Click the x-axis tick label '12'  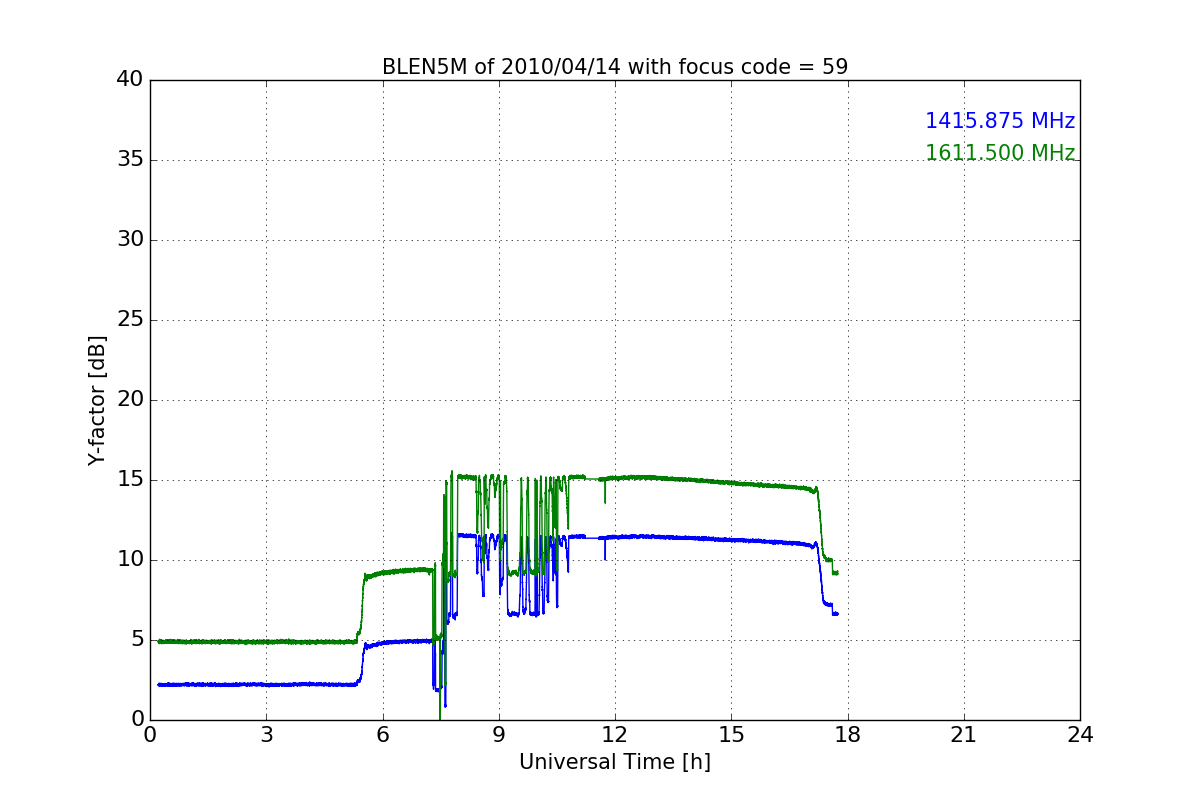615,735
